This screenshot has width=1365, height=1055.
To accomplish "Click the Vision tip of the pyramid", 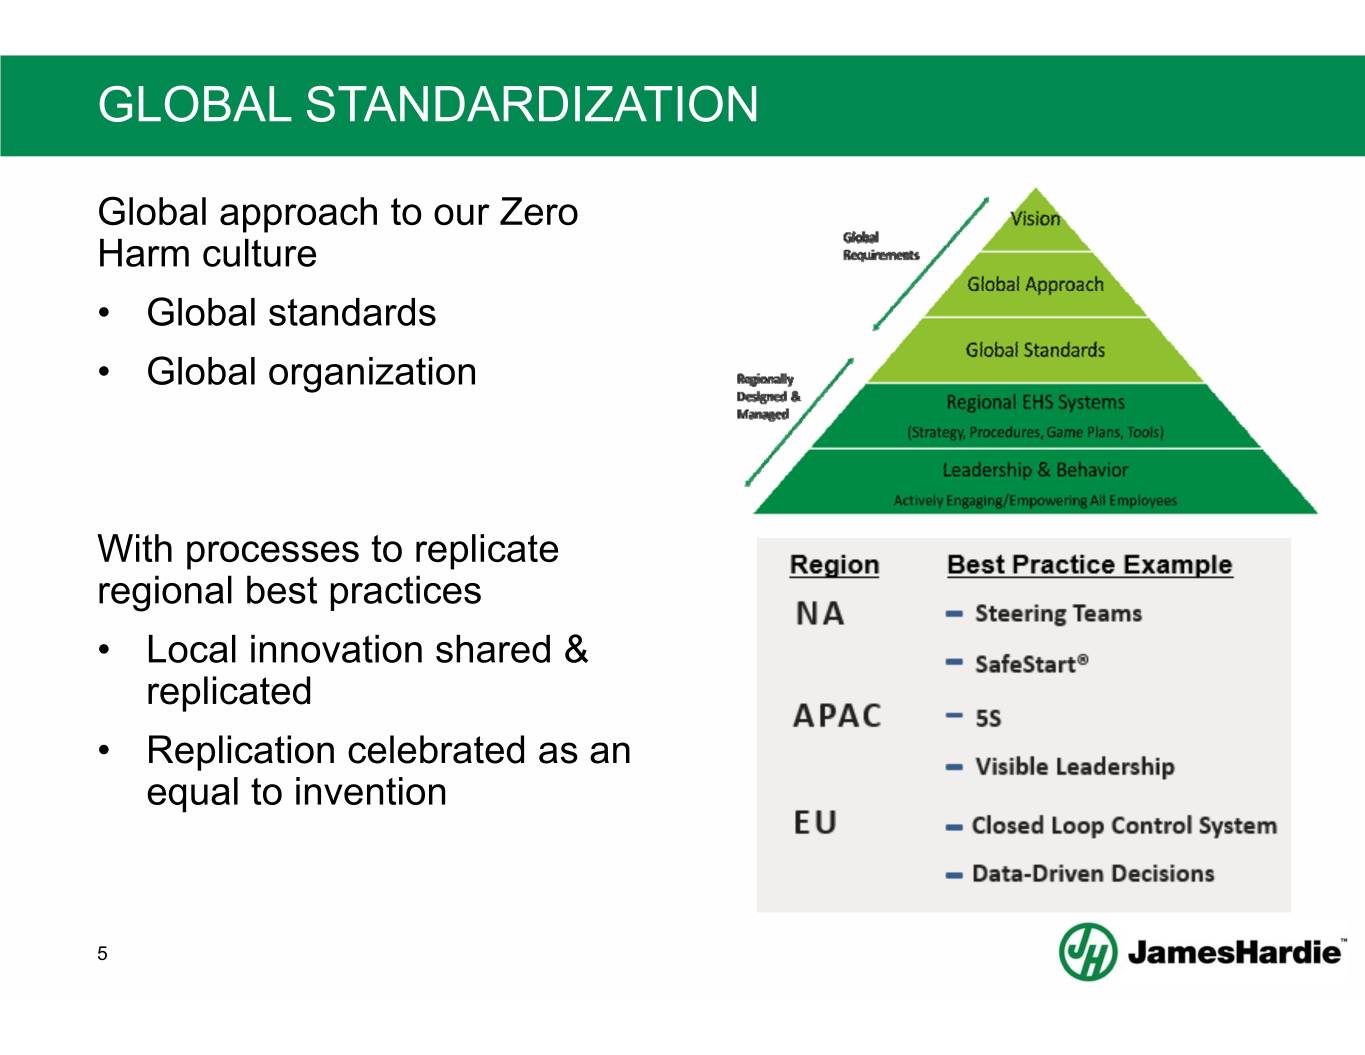I will click(x=1035, y=219).
